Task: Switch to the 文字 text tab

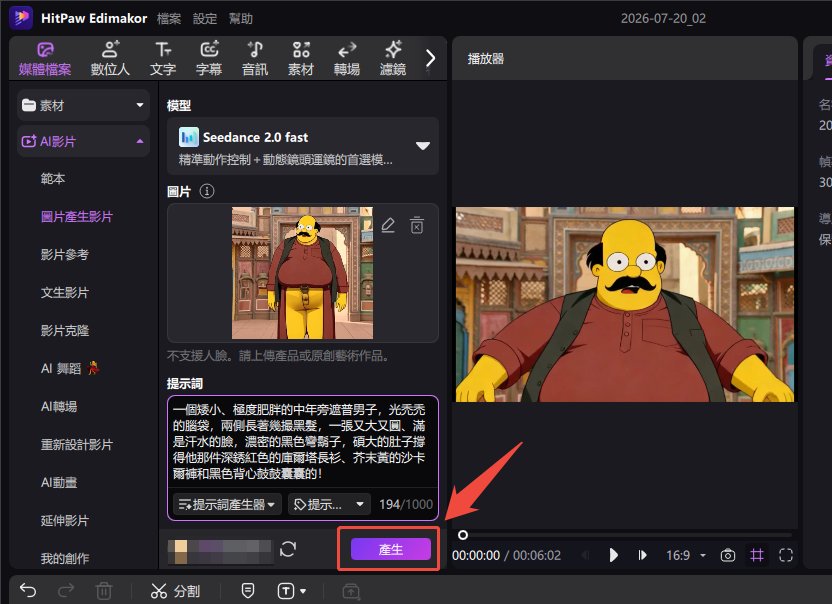Action: [x=162, y=59]
